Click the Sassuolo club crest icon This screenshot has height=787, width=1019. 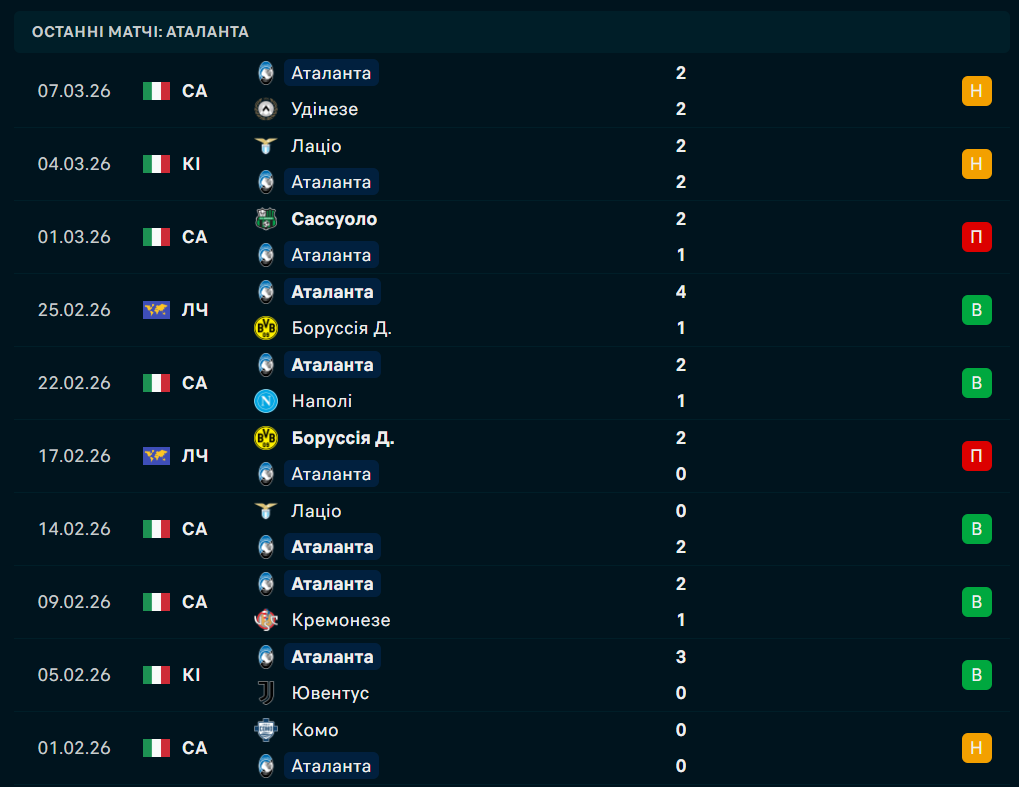tap(266, 219)
